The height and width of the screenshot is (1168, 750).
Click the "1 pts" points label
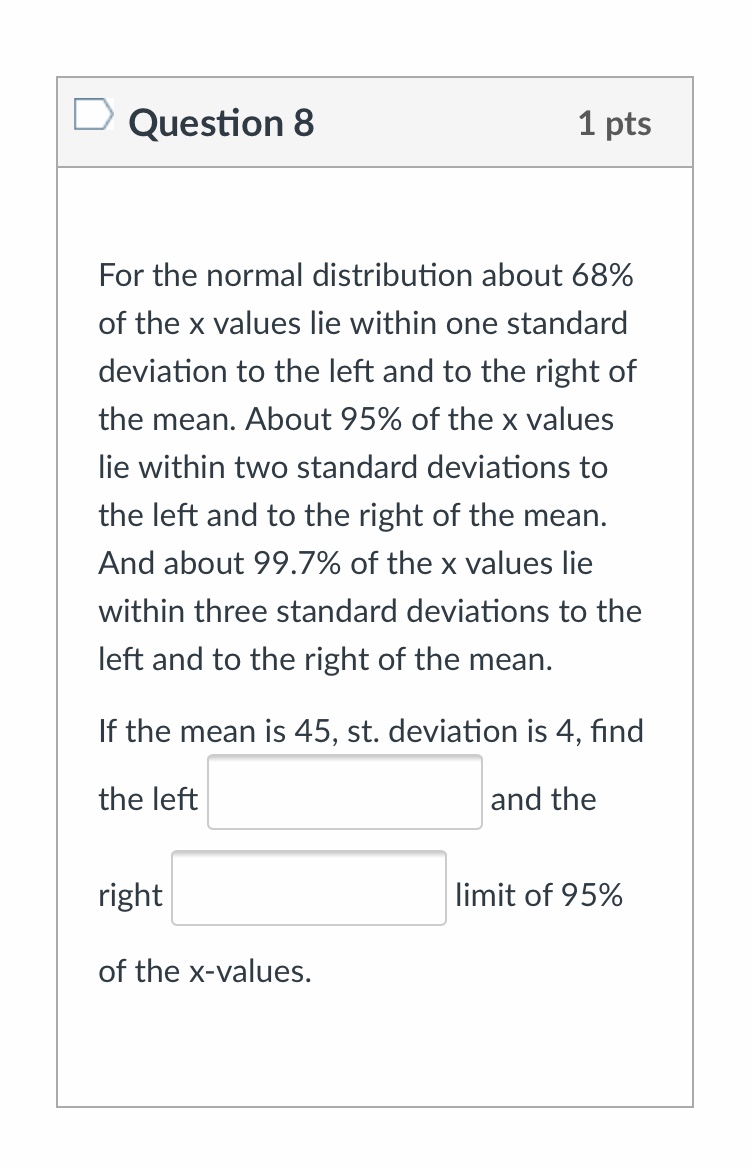click(x=614, y=124)
